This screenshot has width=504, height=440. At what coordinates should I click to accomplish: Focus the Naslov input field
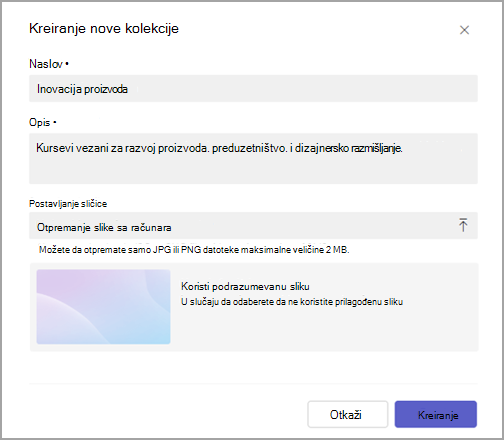253,88
